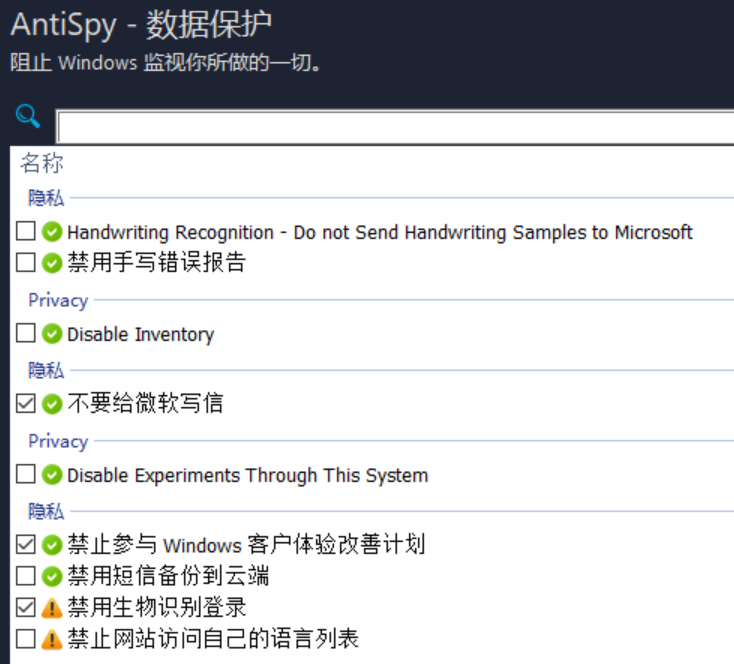Tick the Disable Inventory checkbox
This screenshot has height=664, width=734.
tap(26, 333)
